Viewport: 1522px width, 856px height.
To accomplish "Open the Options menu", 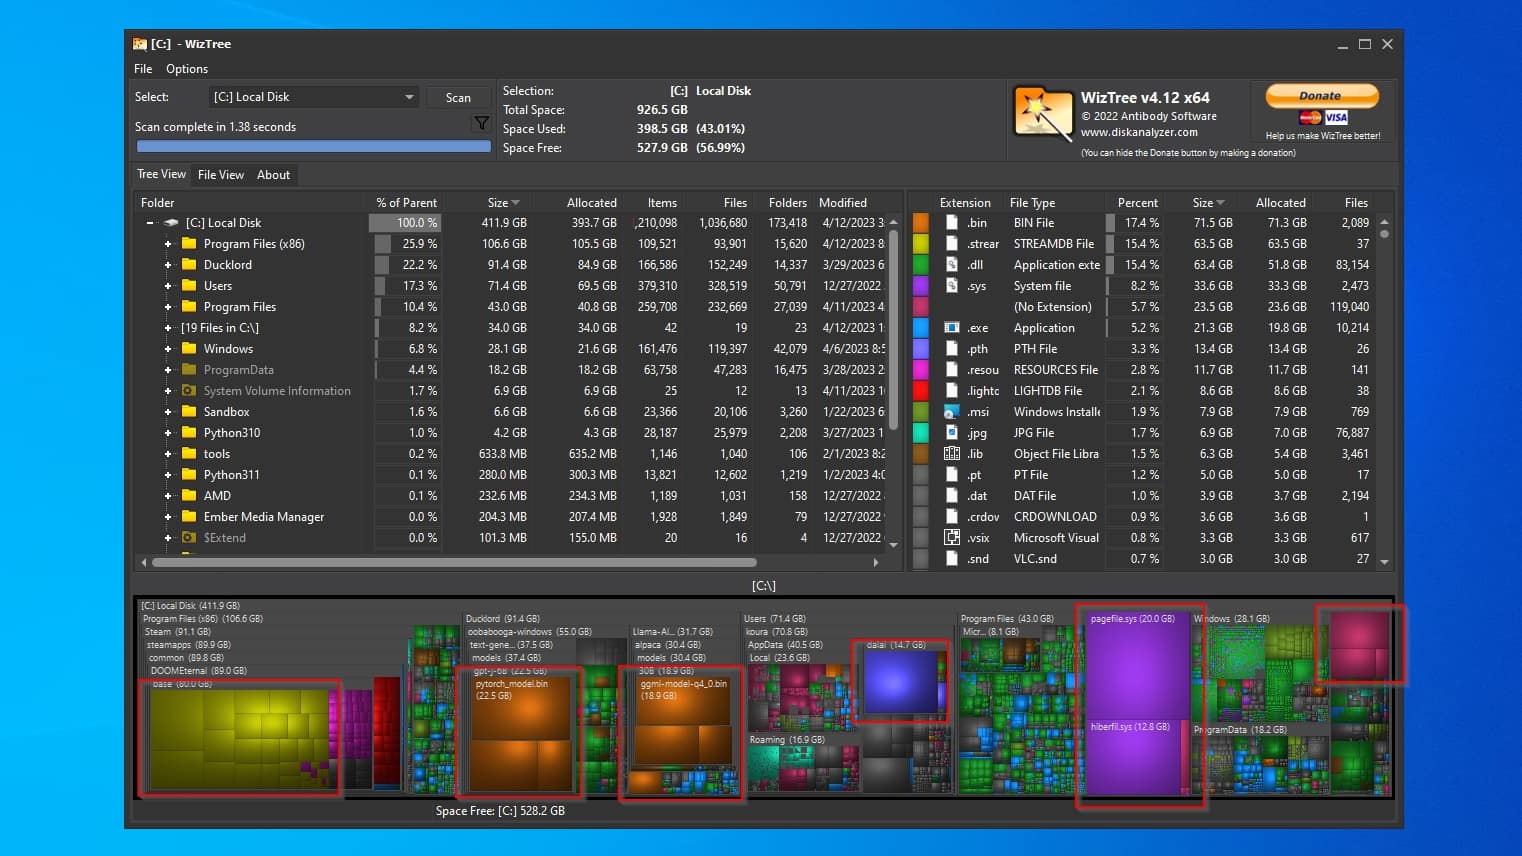I will point(187,69).
